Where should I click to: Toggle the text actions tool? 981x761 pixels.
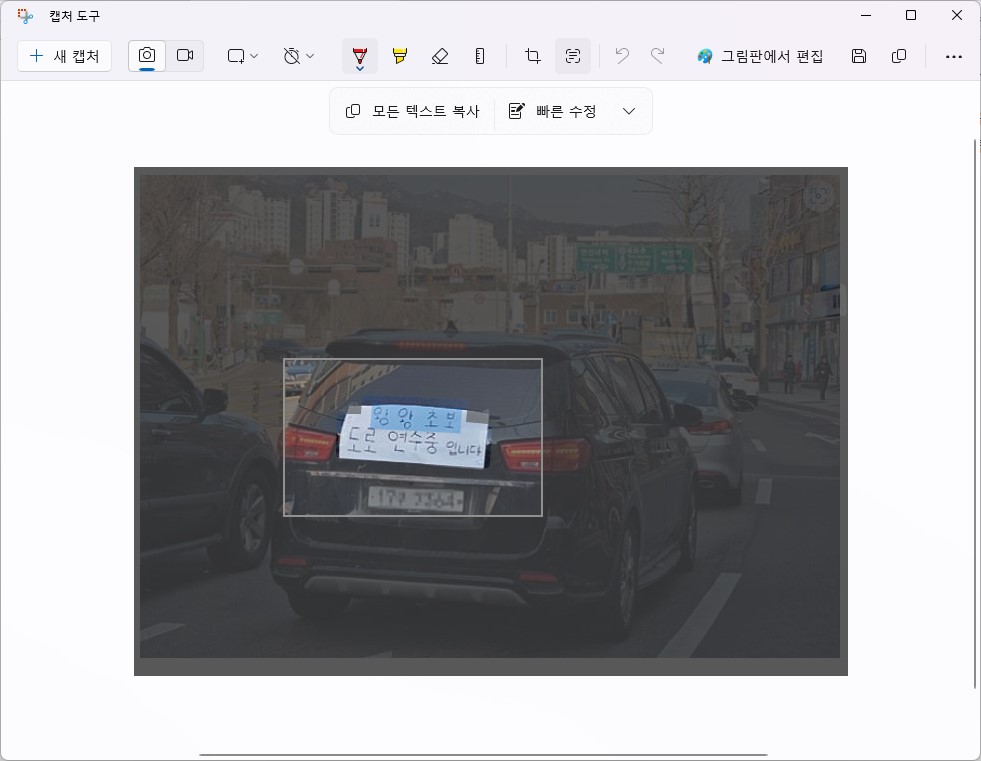pyautogui.click(x=573, y=56)
